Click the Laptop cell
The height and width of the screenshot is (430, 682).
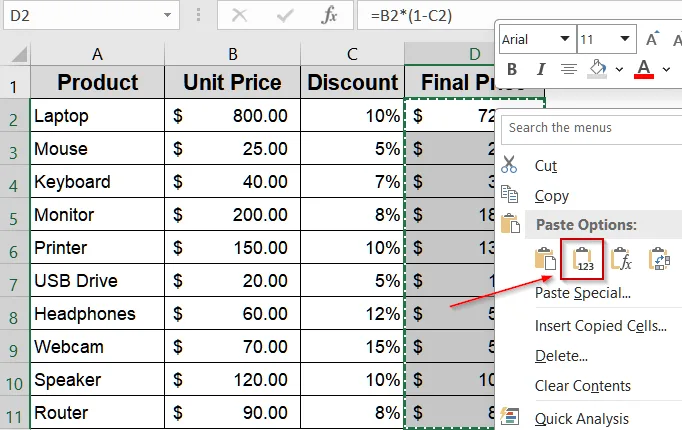coord(97,116)
